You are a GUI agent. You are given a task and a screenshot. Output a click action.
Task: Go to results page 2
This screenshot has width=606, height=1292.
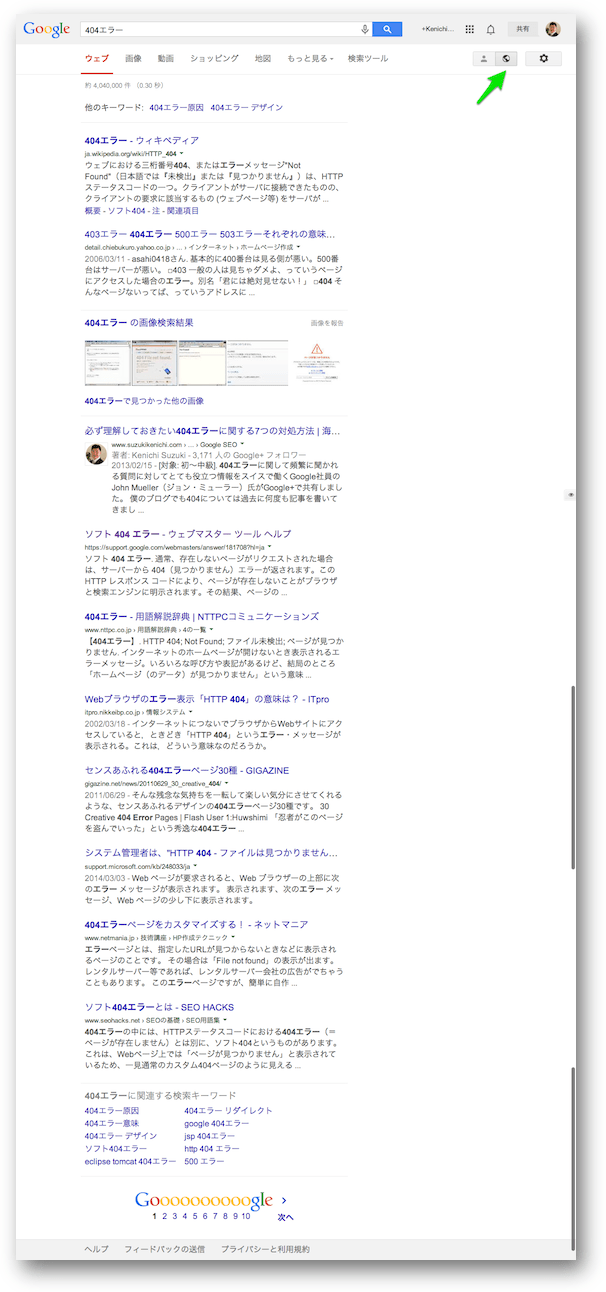tap(164, 1216)
